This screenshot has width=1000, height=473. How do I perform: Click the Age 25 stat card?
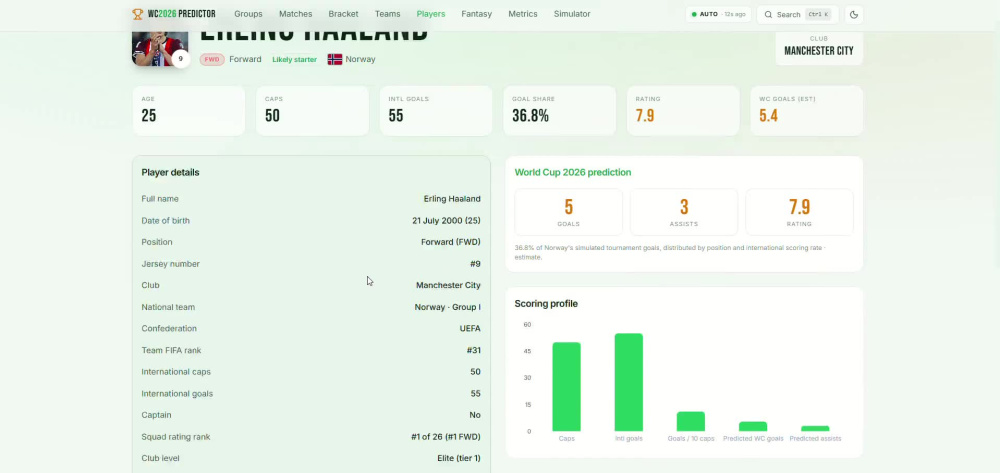click(x=189, y=111)
